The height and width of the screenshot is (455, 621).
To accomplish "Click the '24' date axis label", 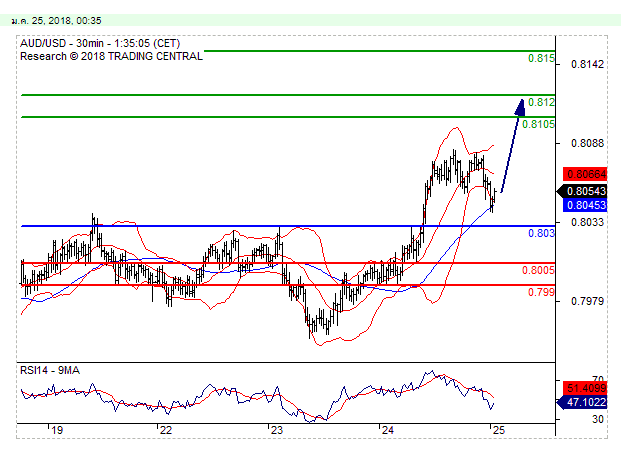I will (x=388, y=430).
